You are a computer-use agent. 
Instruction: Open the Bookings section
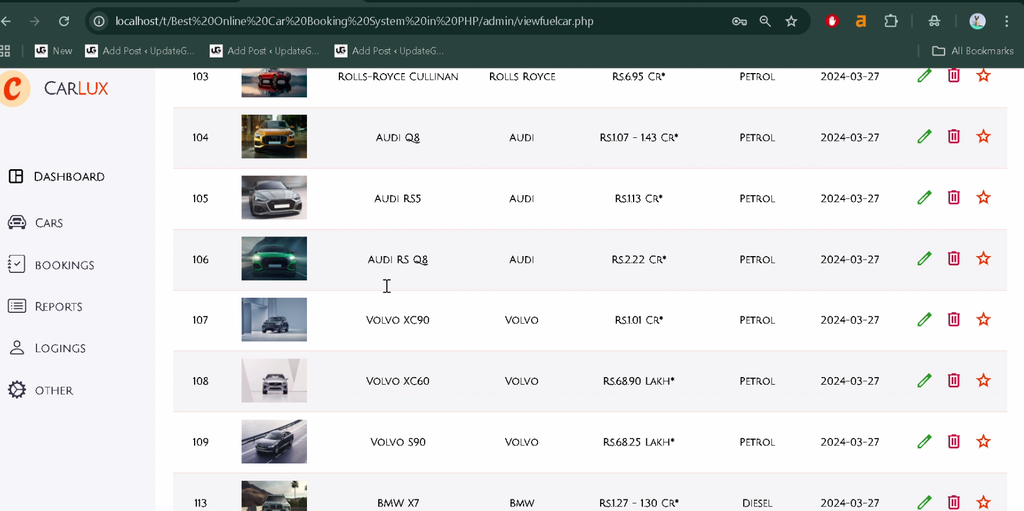51,265
